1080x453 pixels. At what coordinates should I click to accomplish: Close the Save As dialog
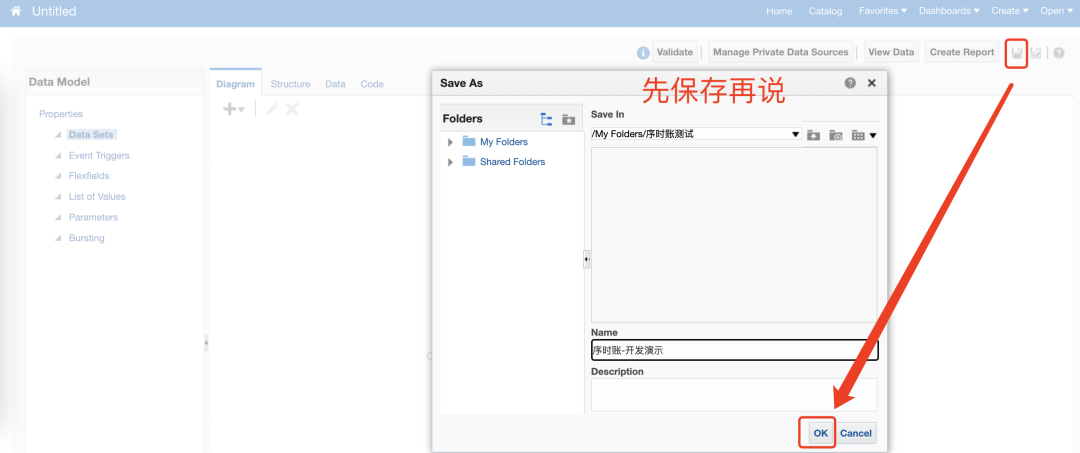click(x=872, y=83)
